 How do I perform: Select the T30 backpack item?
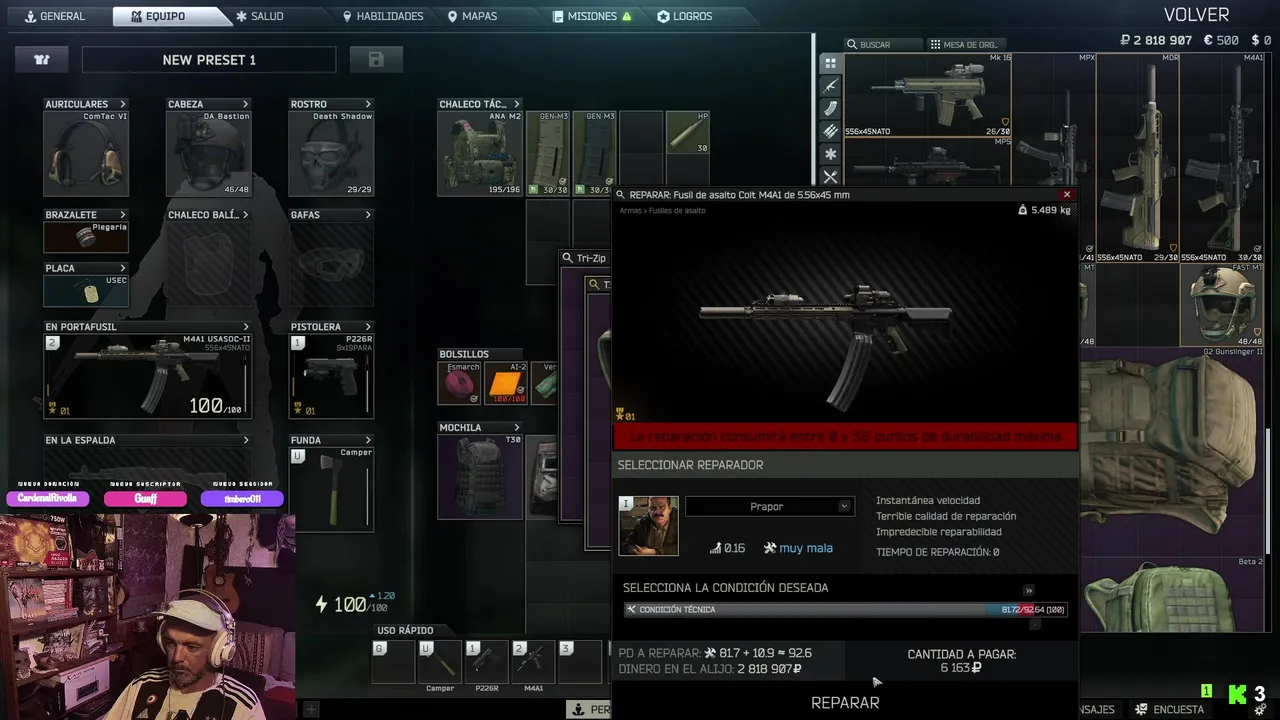(480, 477)
